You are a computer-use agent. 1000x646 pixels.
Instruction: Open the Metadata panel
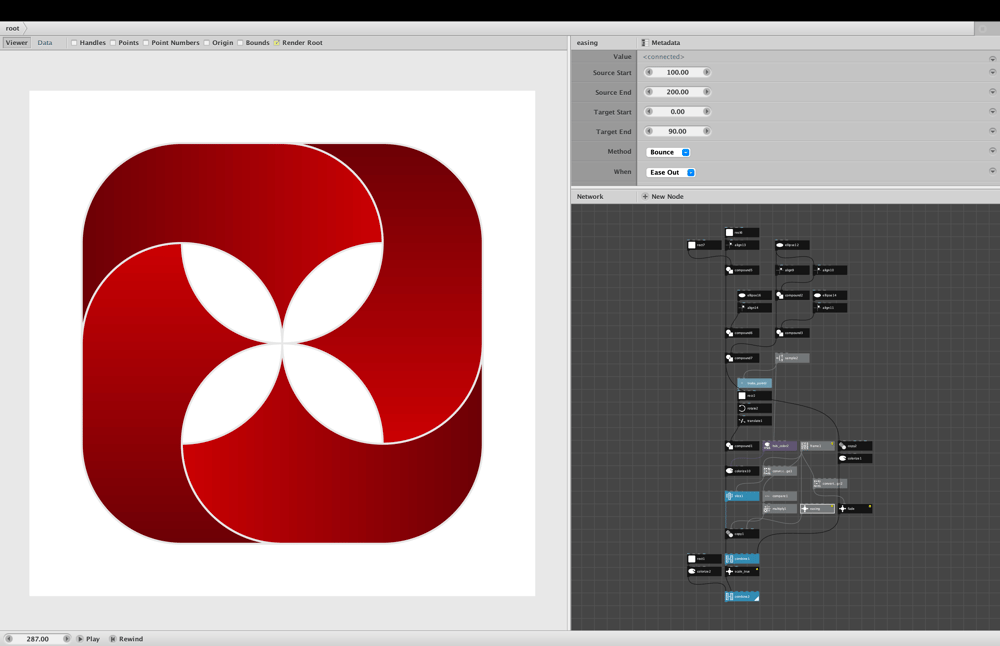click(661, 43)
